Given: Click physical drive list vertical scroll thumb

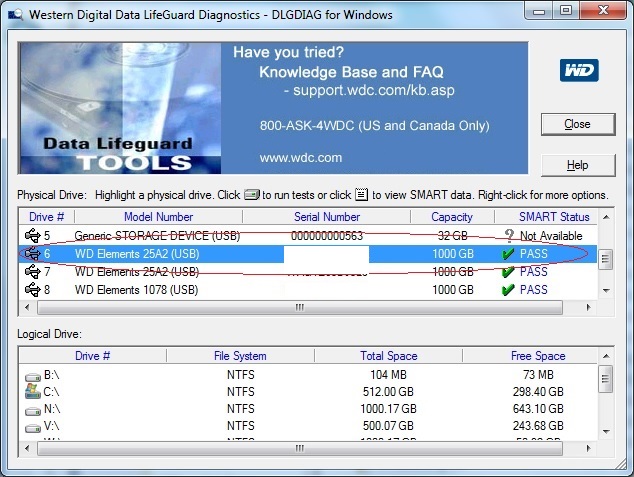Looking at the screenshot, I should (x=605, y=259).
